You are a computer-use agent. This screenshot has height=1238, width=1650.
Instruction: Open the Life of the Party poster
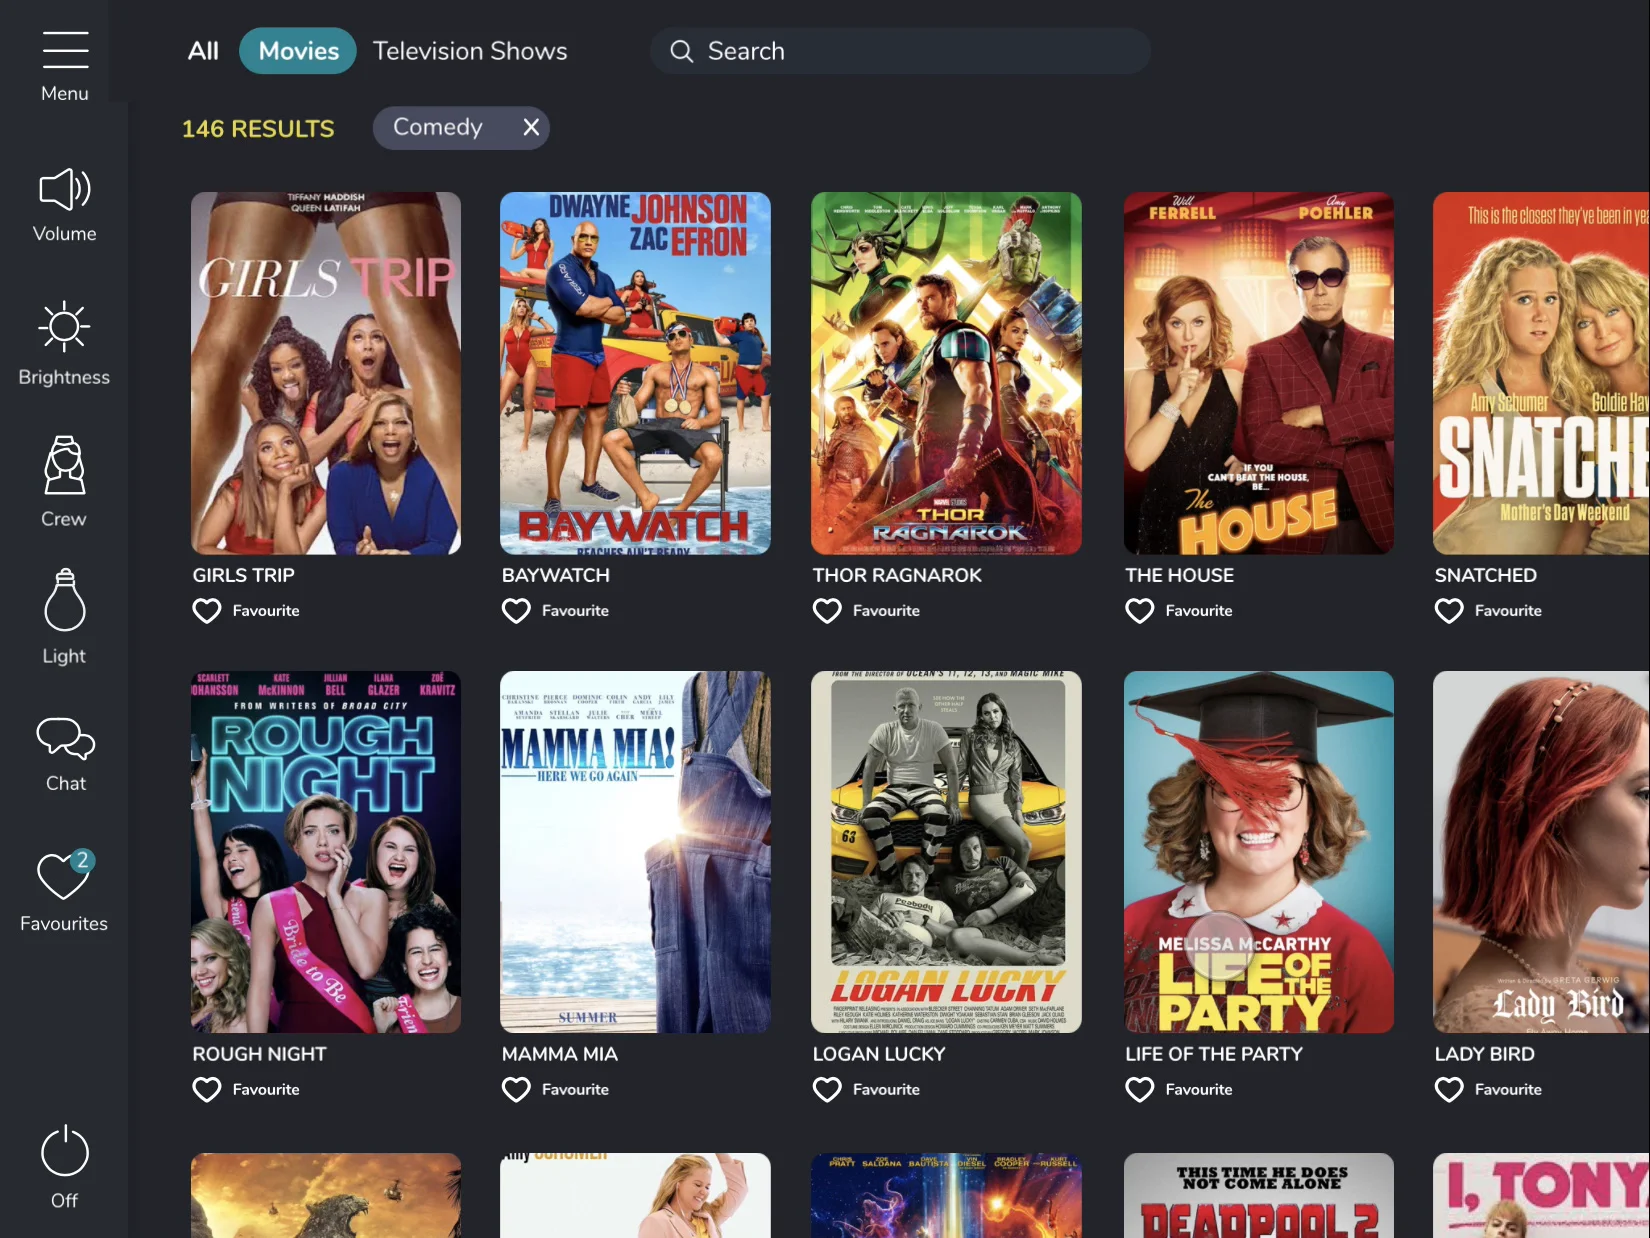point(1259,852)
